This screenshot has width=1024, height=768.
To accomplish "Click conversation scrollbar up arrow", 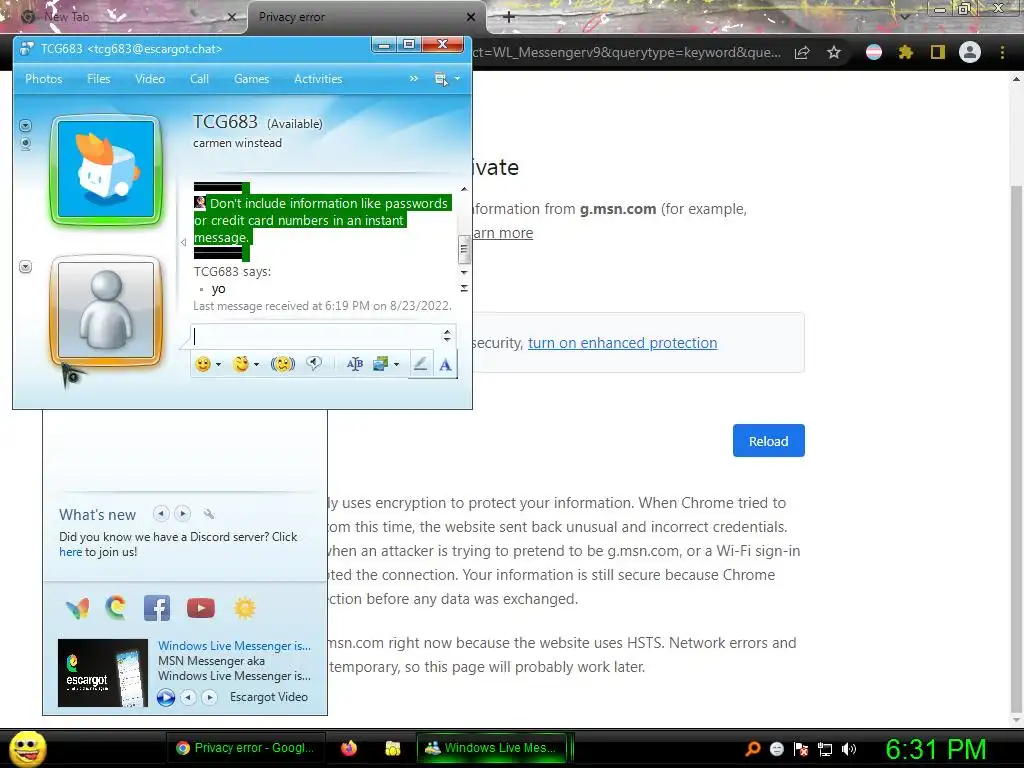I will pyautogui.click(x=464, y=189).
